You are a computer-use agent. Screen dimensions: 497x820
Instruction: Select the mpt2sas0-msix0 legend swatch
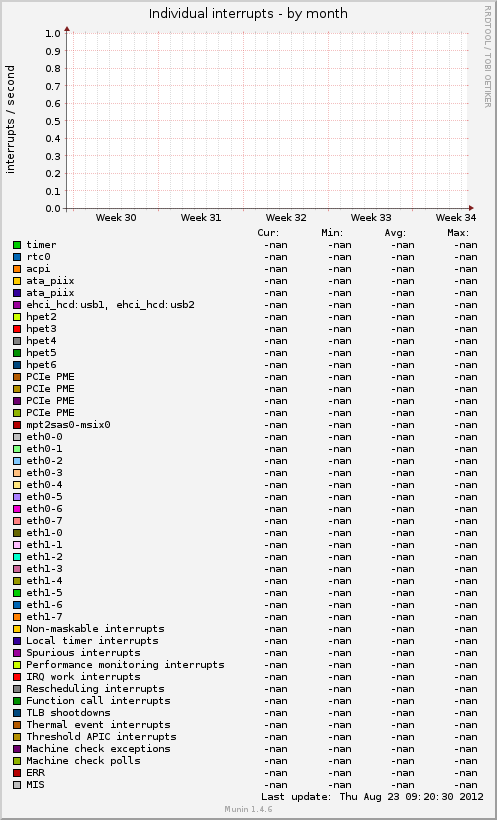click(17, 425)
